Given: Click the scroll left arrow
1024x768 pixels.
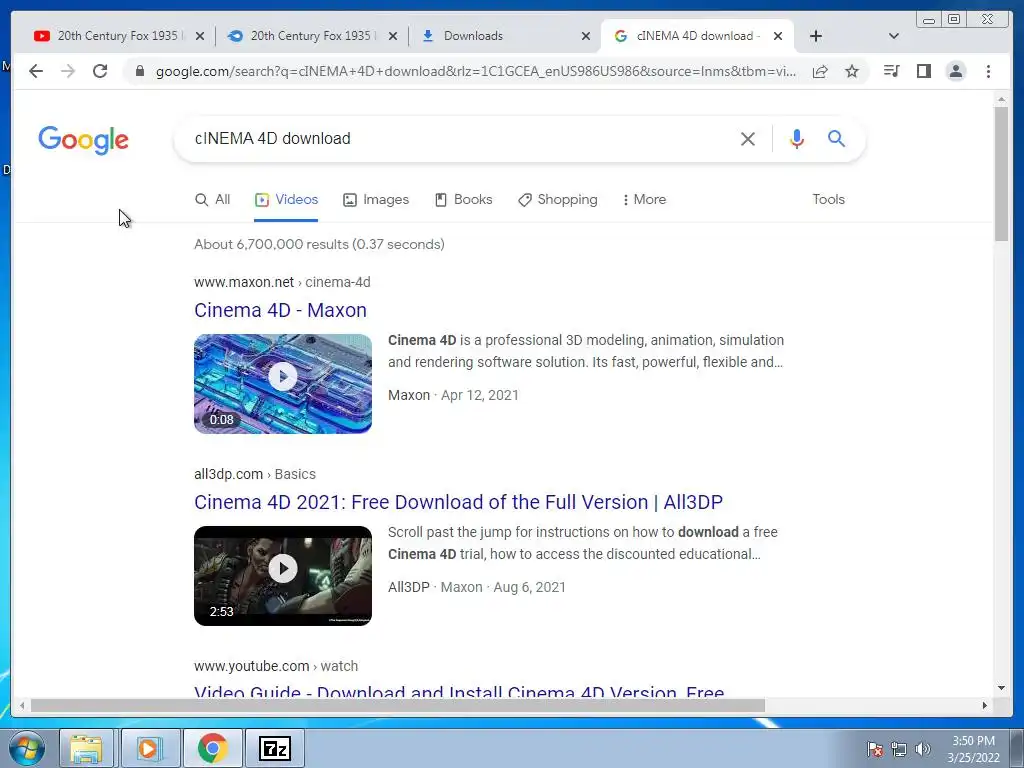Looking at the screenshot, I should pyautogui.click(x=22, y=705).
